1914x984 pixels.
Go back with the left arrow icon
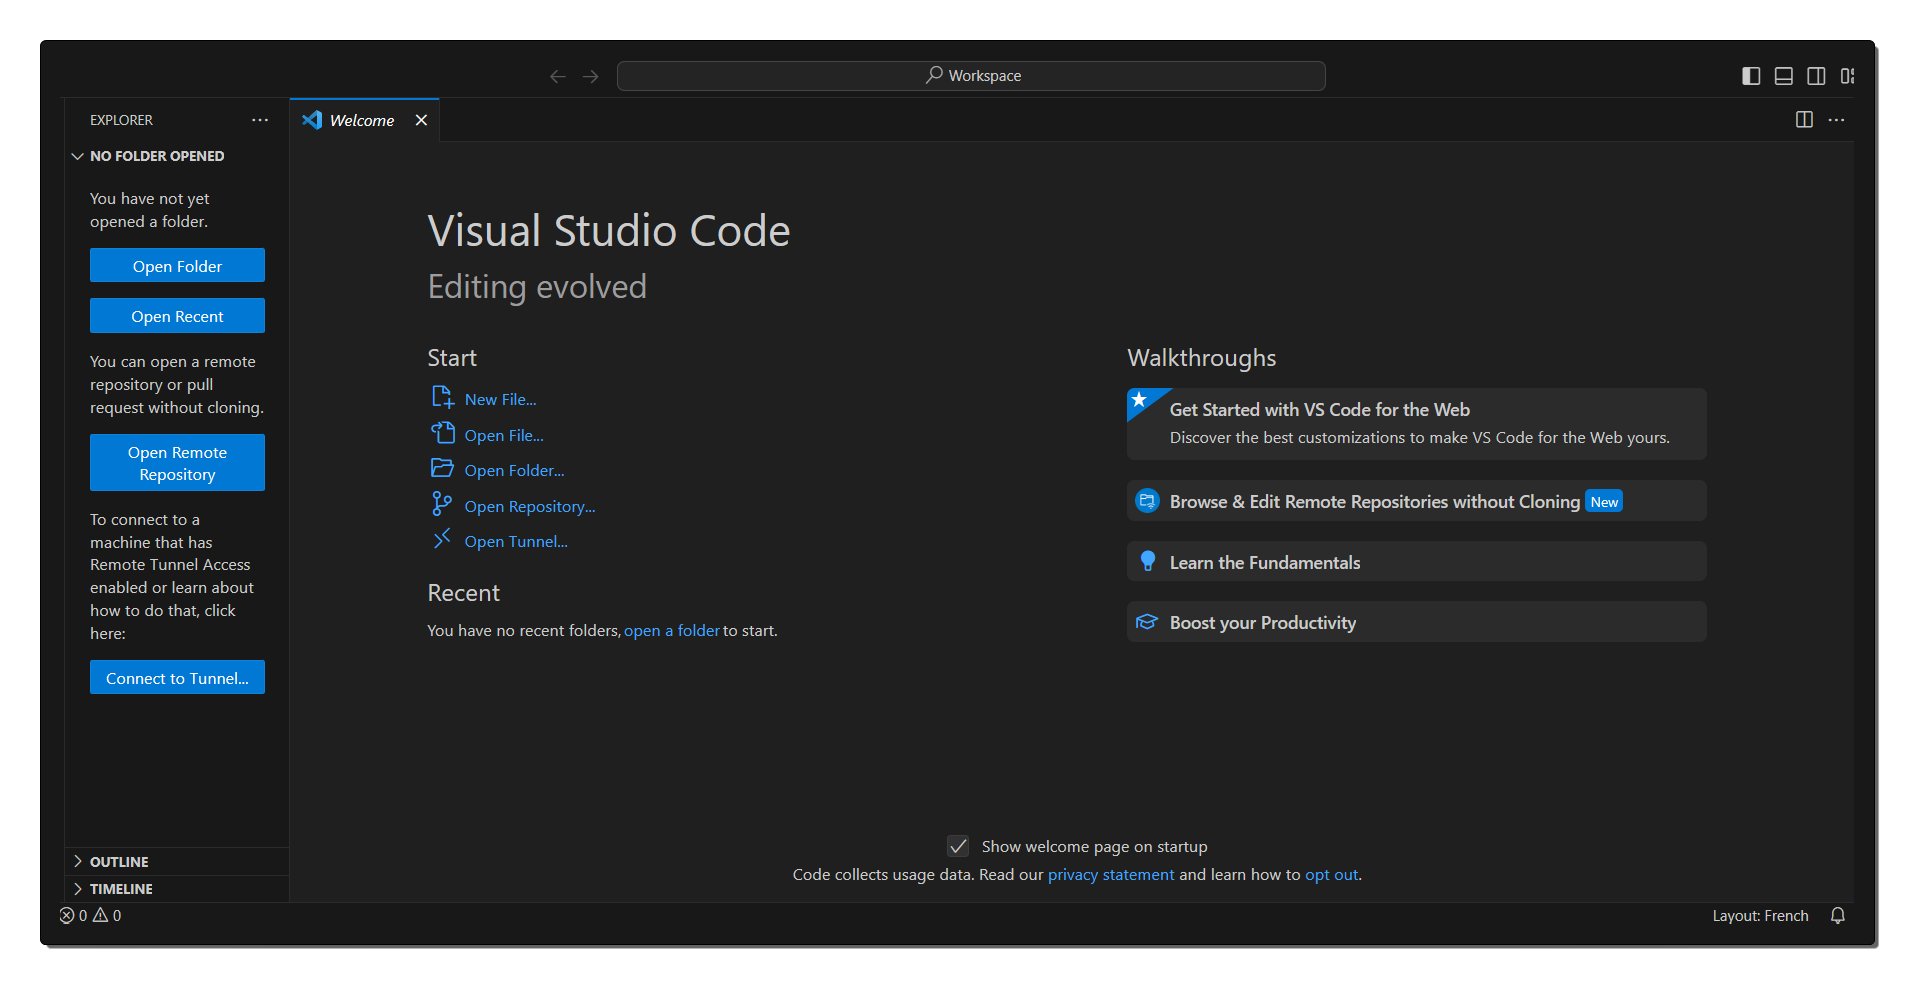tap(558, 76)
